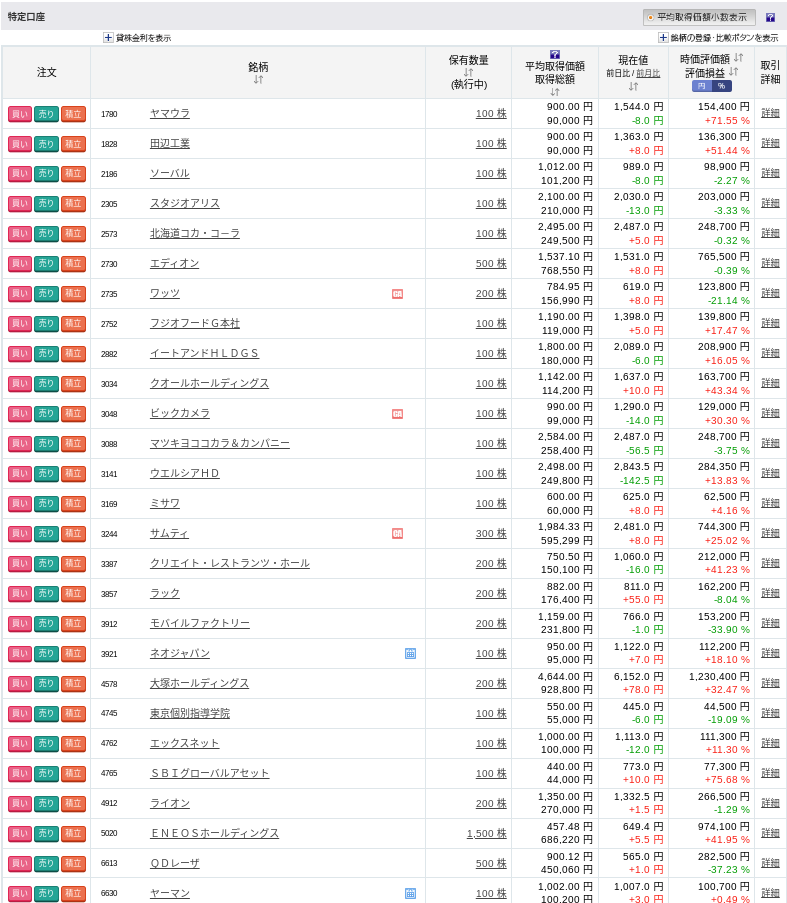Click 1,230,400 円 valuation for 大塚ホールディングス

click(720, 677)
